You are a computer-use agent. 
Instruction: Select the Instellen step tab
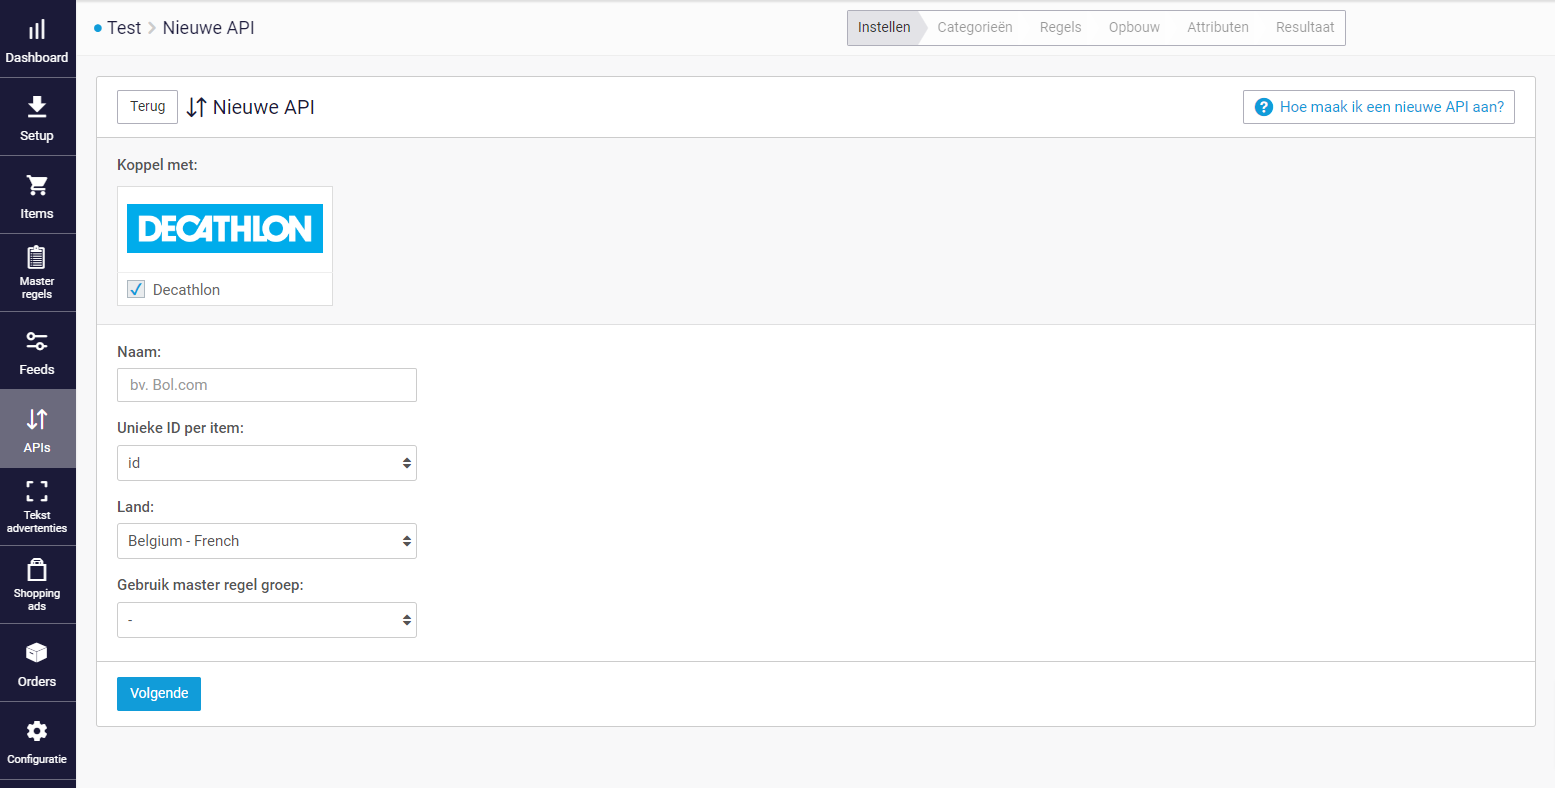click(x=884, y=28)
